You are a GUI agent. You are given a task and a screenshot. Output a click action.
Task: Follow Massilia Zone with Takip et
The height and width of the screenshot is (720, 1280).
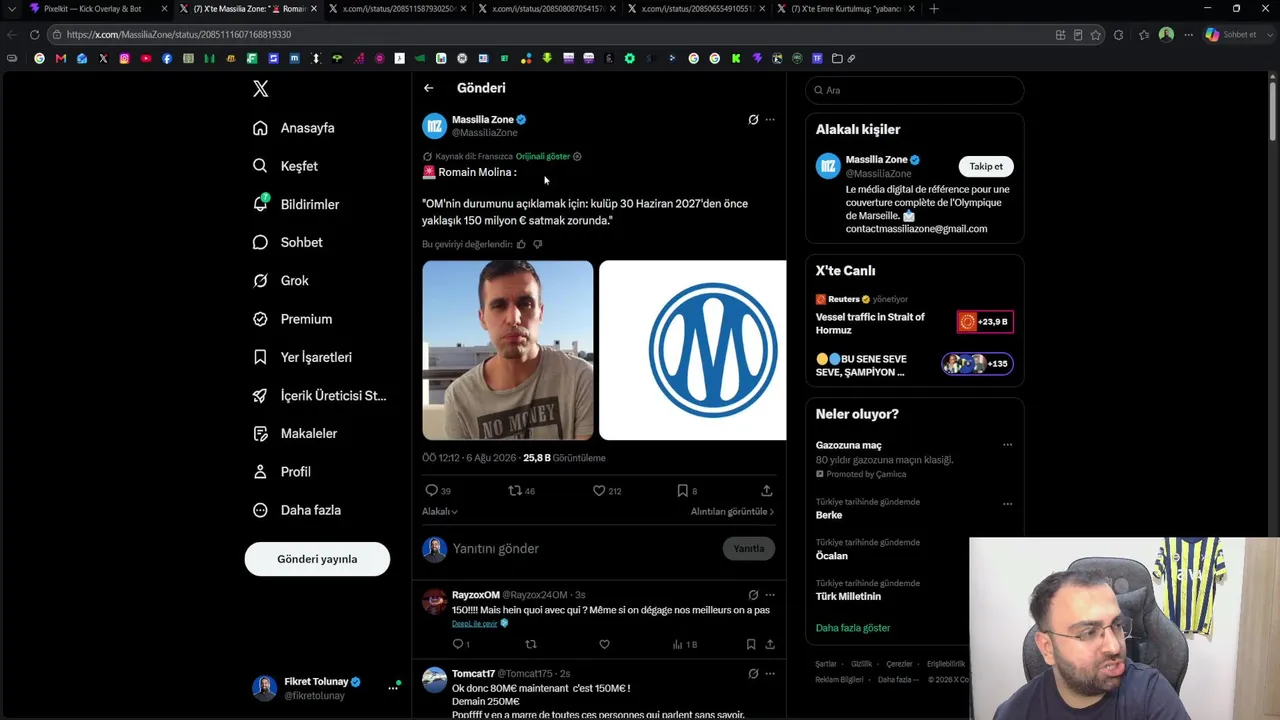986,167
